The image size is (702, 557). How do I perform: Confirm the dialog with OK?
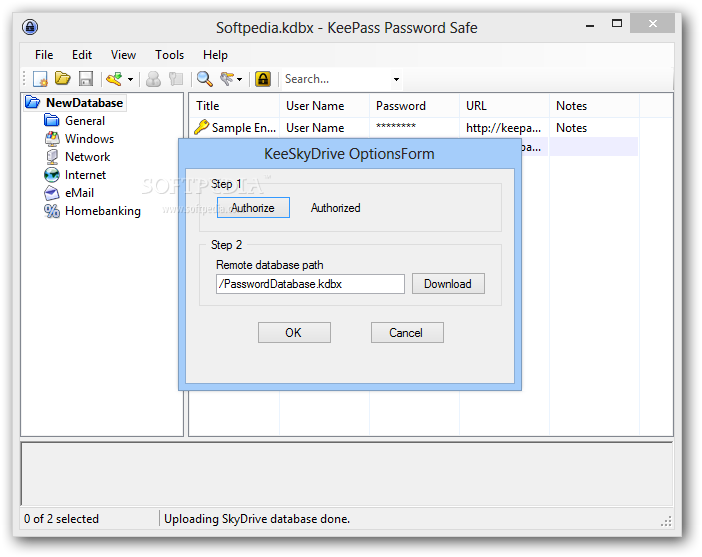tap(294, 333)
